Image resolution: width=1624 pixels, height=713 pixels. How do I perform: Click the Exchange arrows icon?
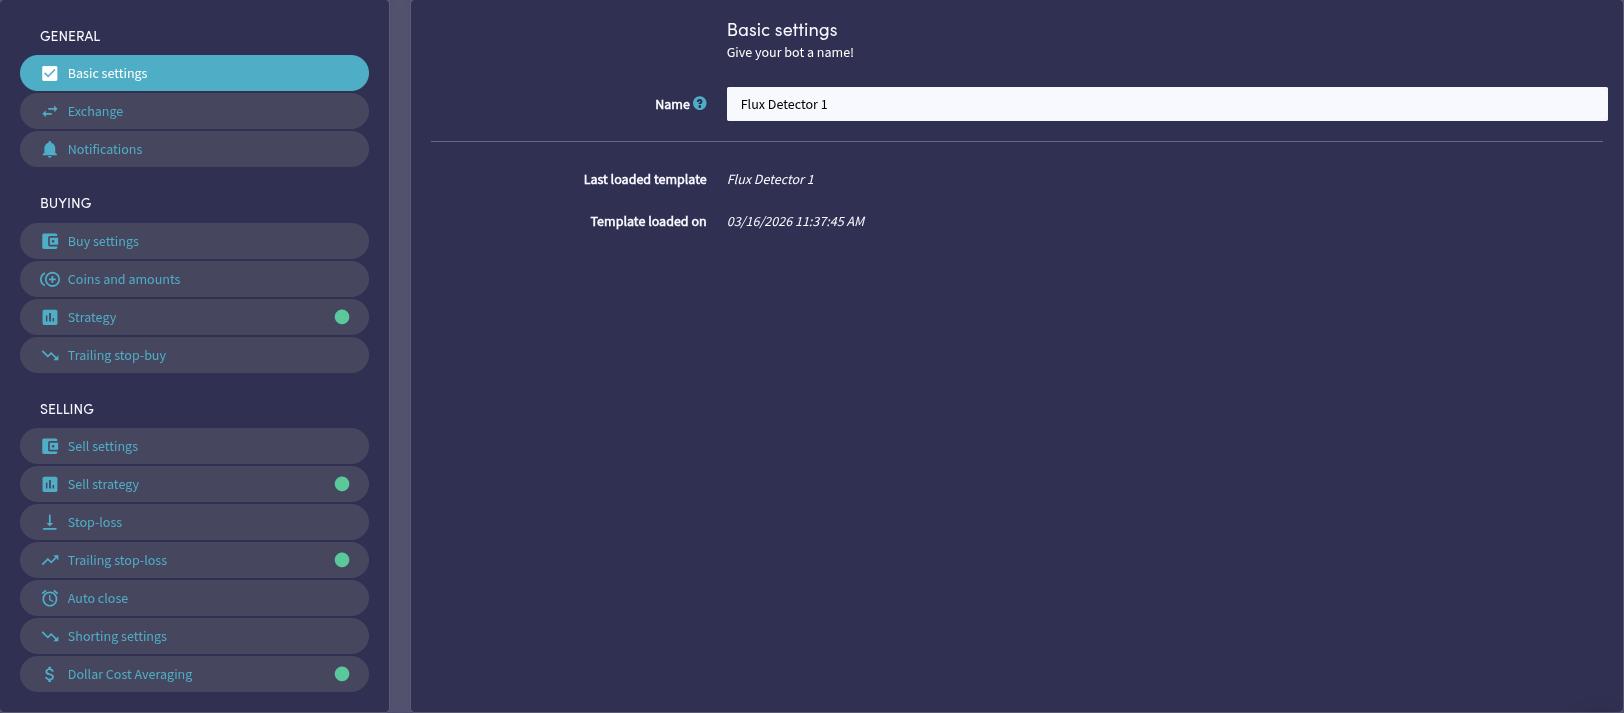(x=50, y=111)
